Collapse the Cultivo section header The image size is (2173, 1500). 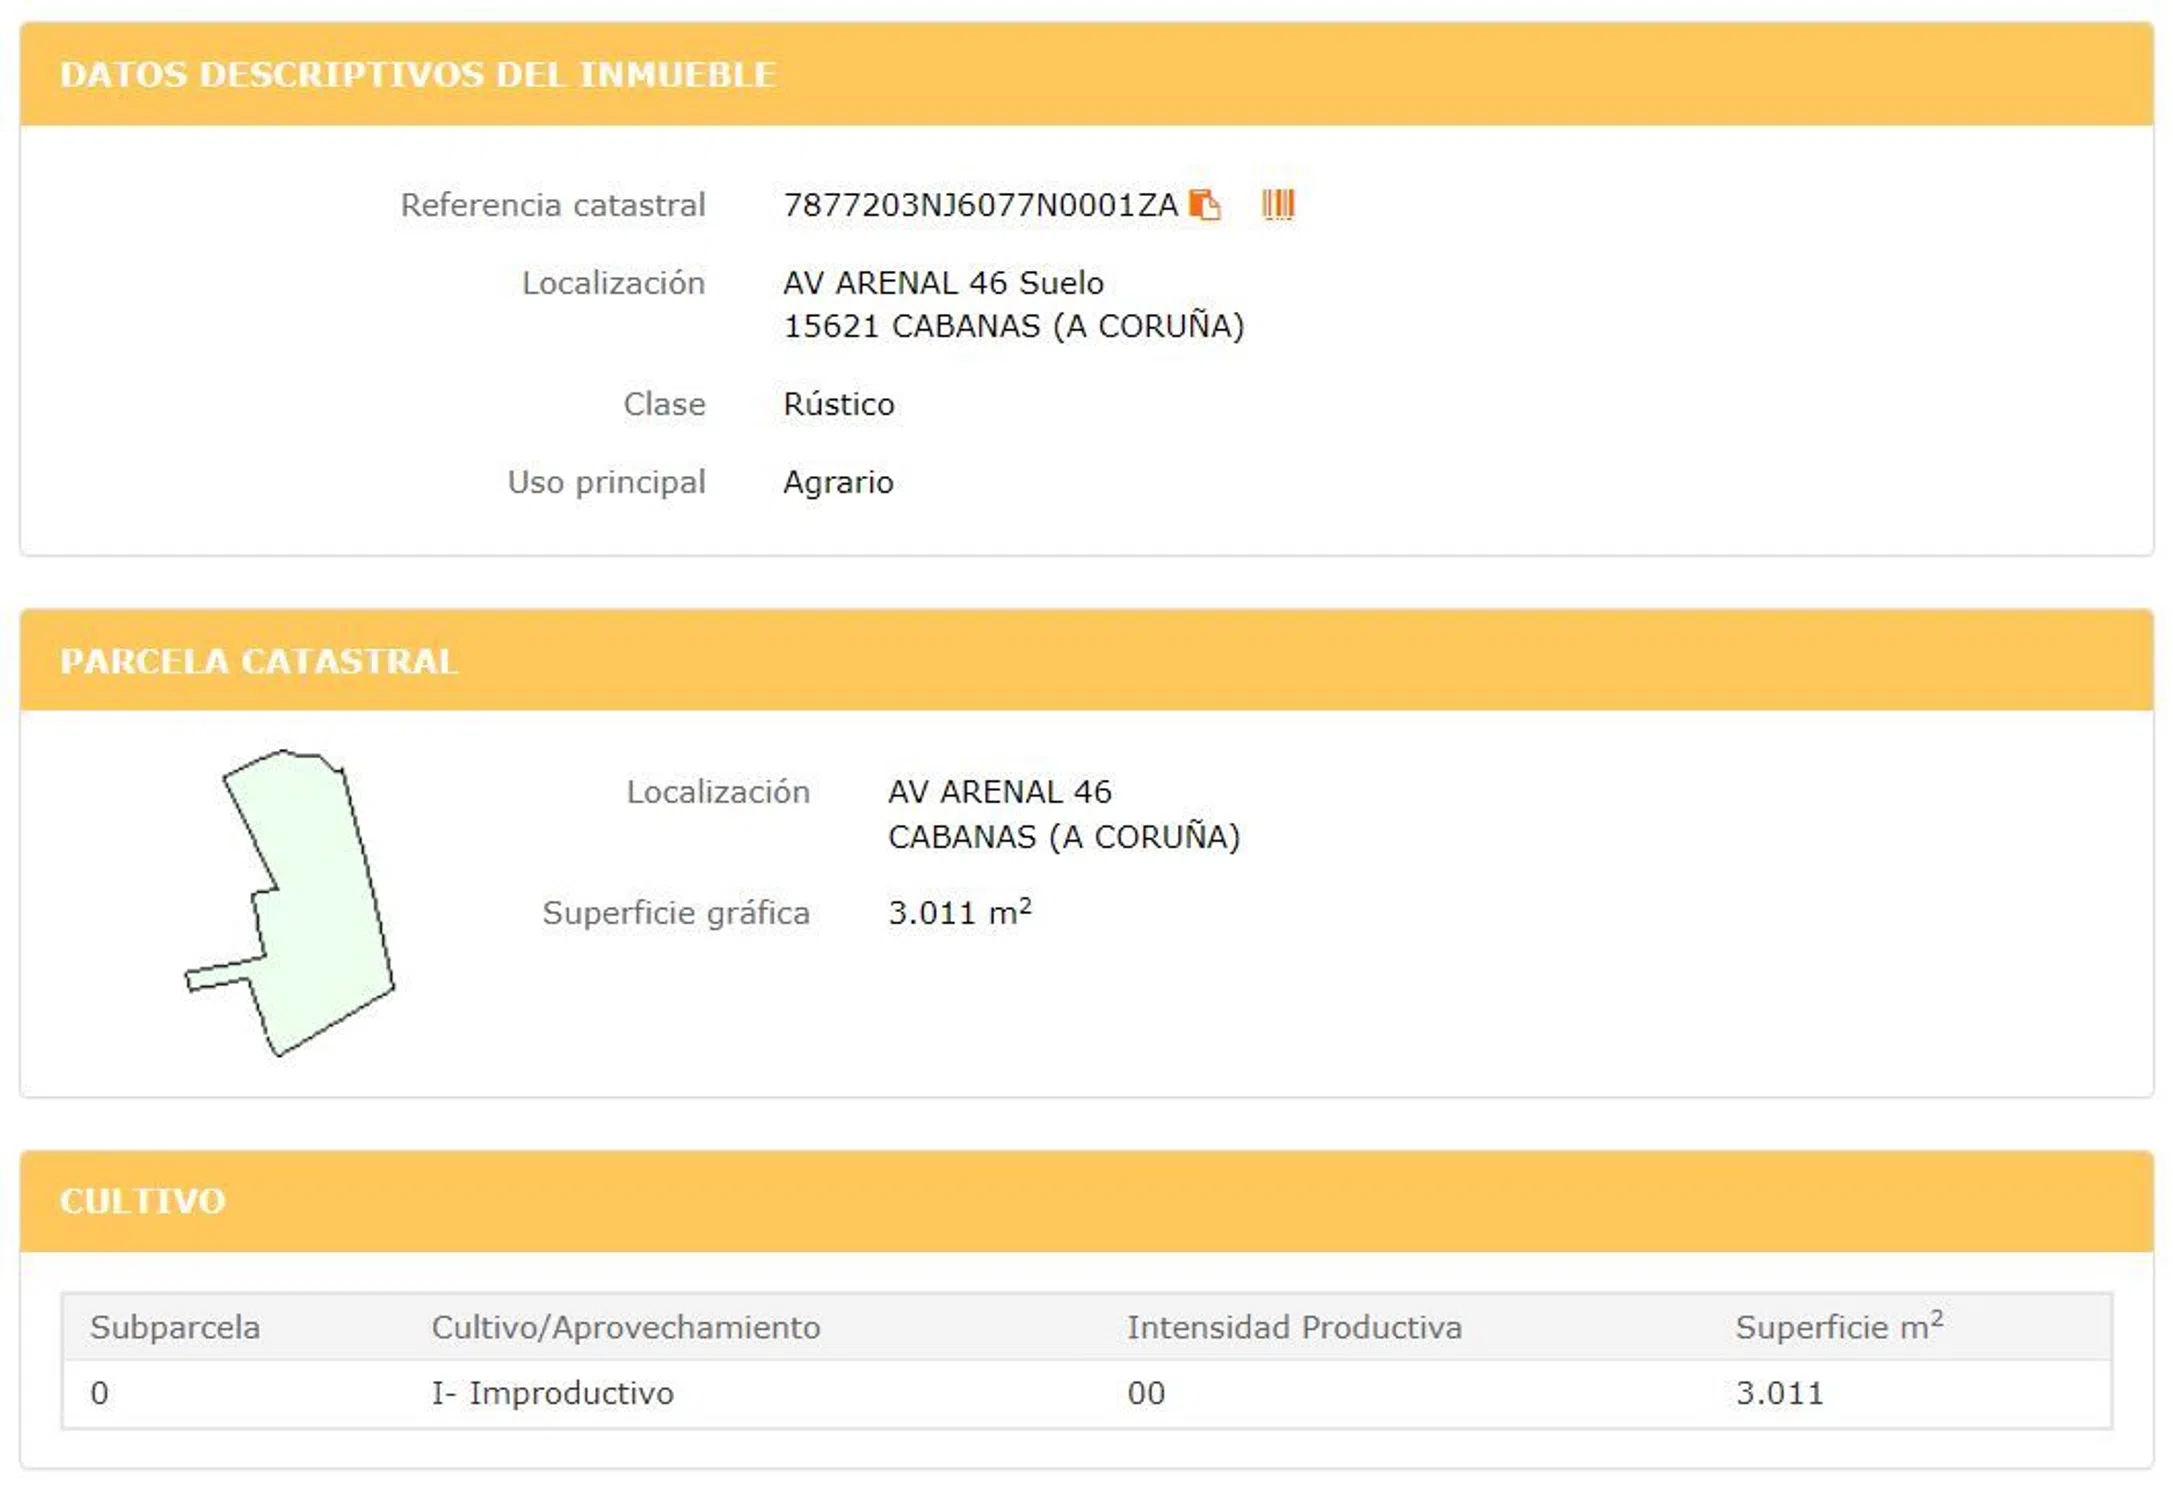point(143,1201)
